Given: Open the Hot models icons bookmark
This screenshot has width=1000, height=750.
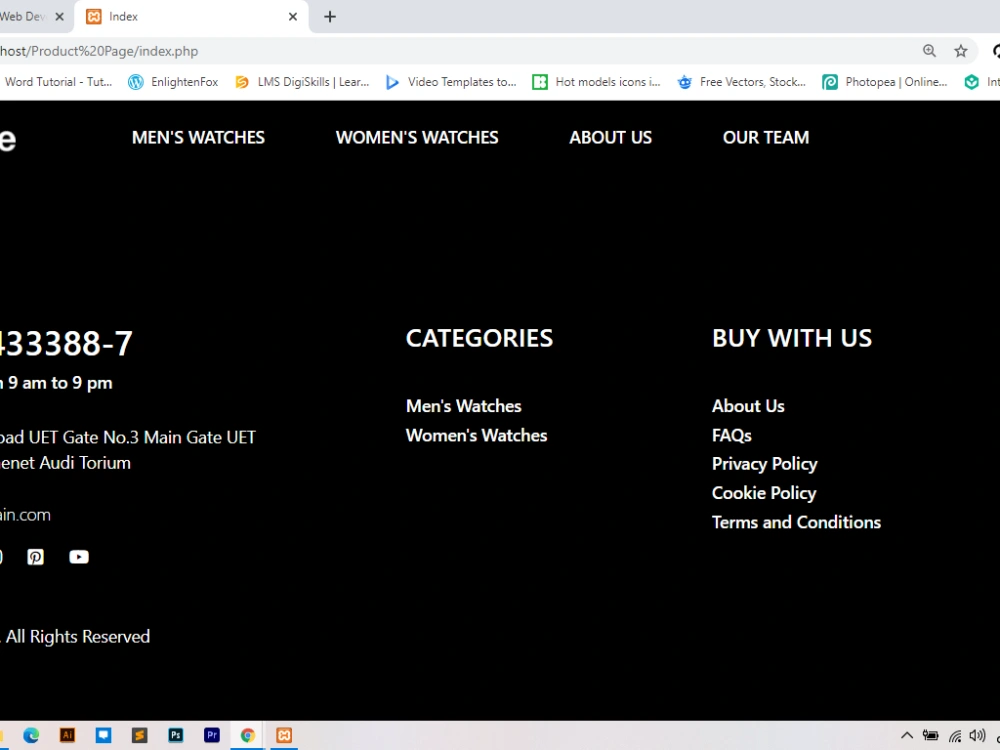Looking at the screenshot, I should pos(596,82).
